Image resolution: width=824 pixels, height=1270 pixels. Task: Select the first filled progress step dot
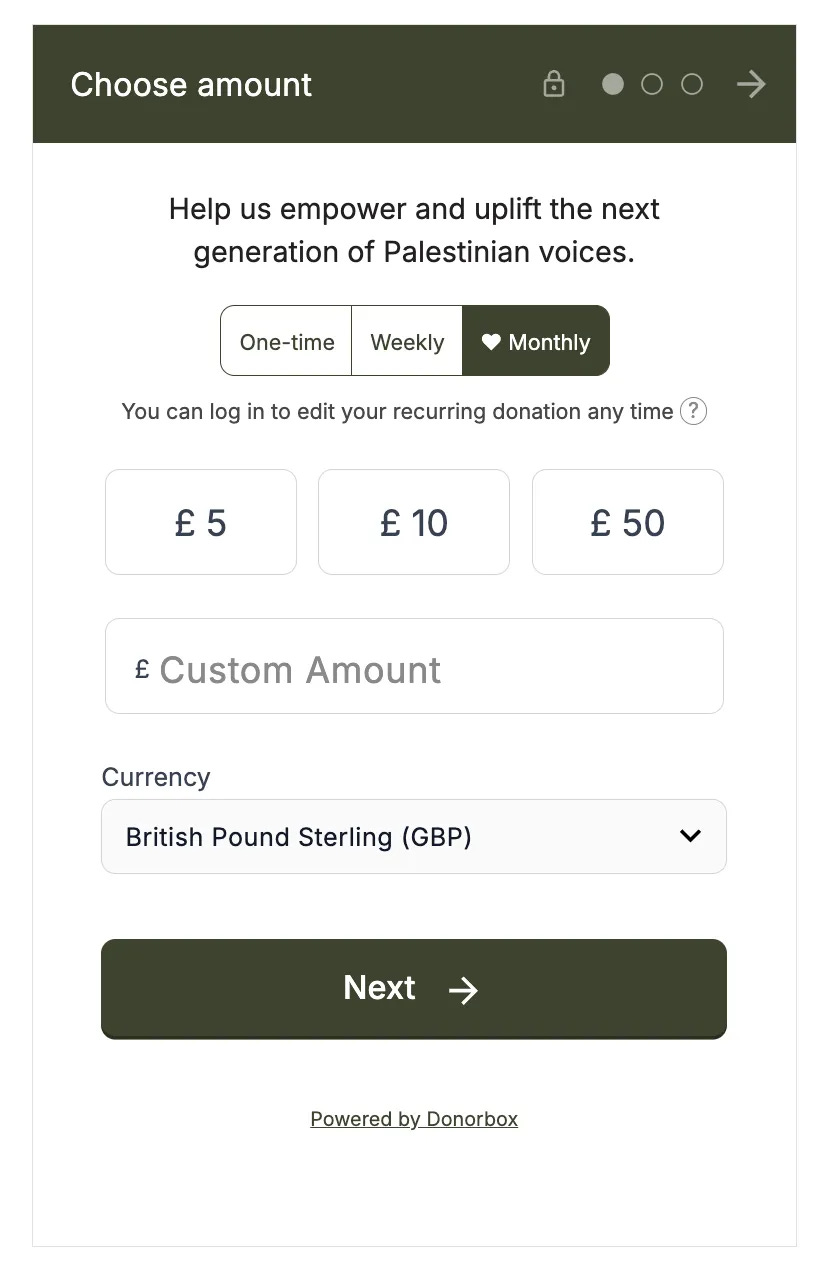coord(613,84)
